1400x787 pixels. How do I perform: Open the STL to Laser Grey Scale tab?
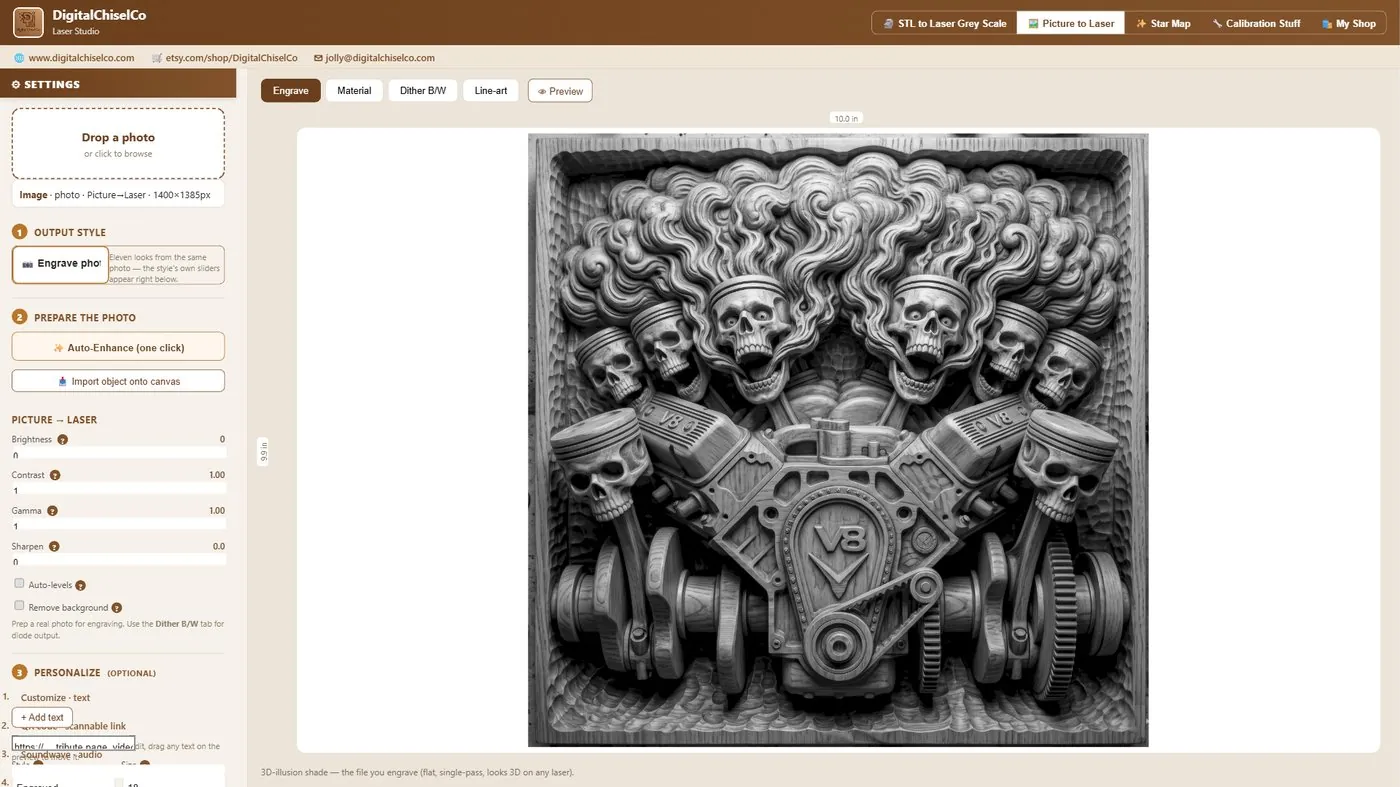pyautogui.click(x=944, y=23)
